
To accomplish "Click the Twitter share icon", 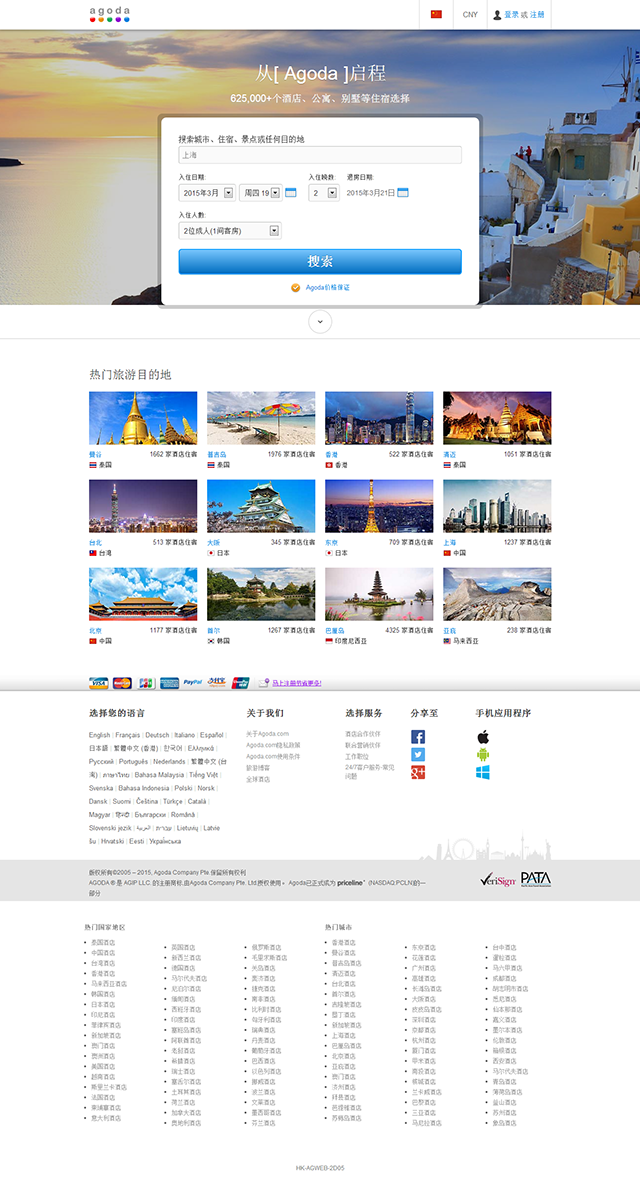I will pos(418,754).
